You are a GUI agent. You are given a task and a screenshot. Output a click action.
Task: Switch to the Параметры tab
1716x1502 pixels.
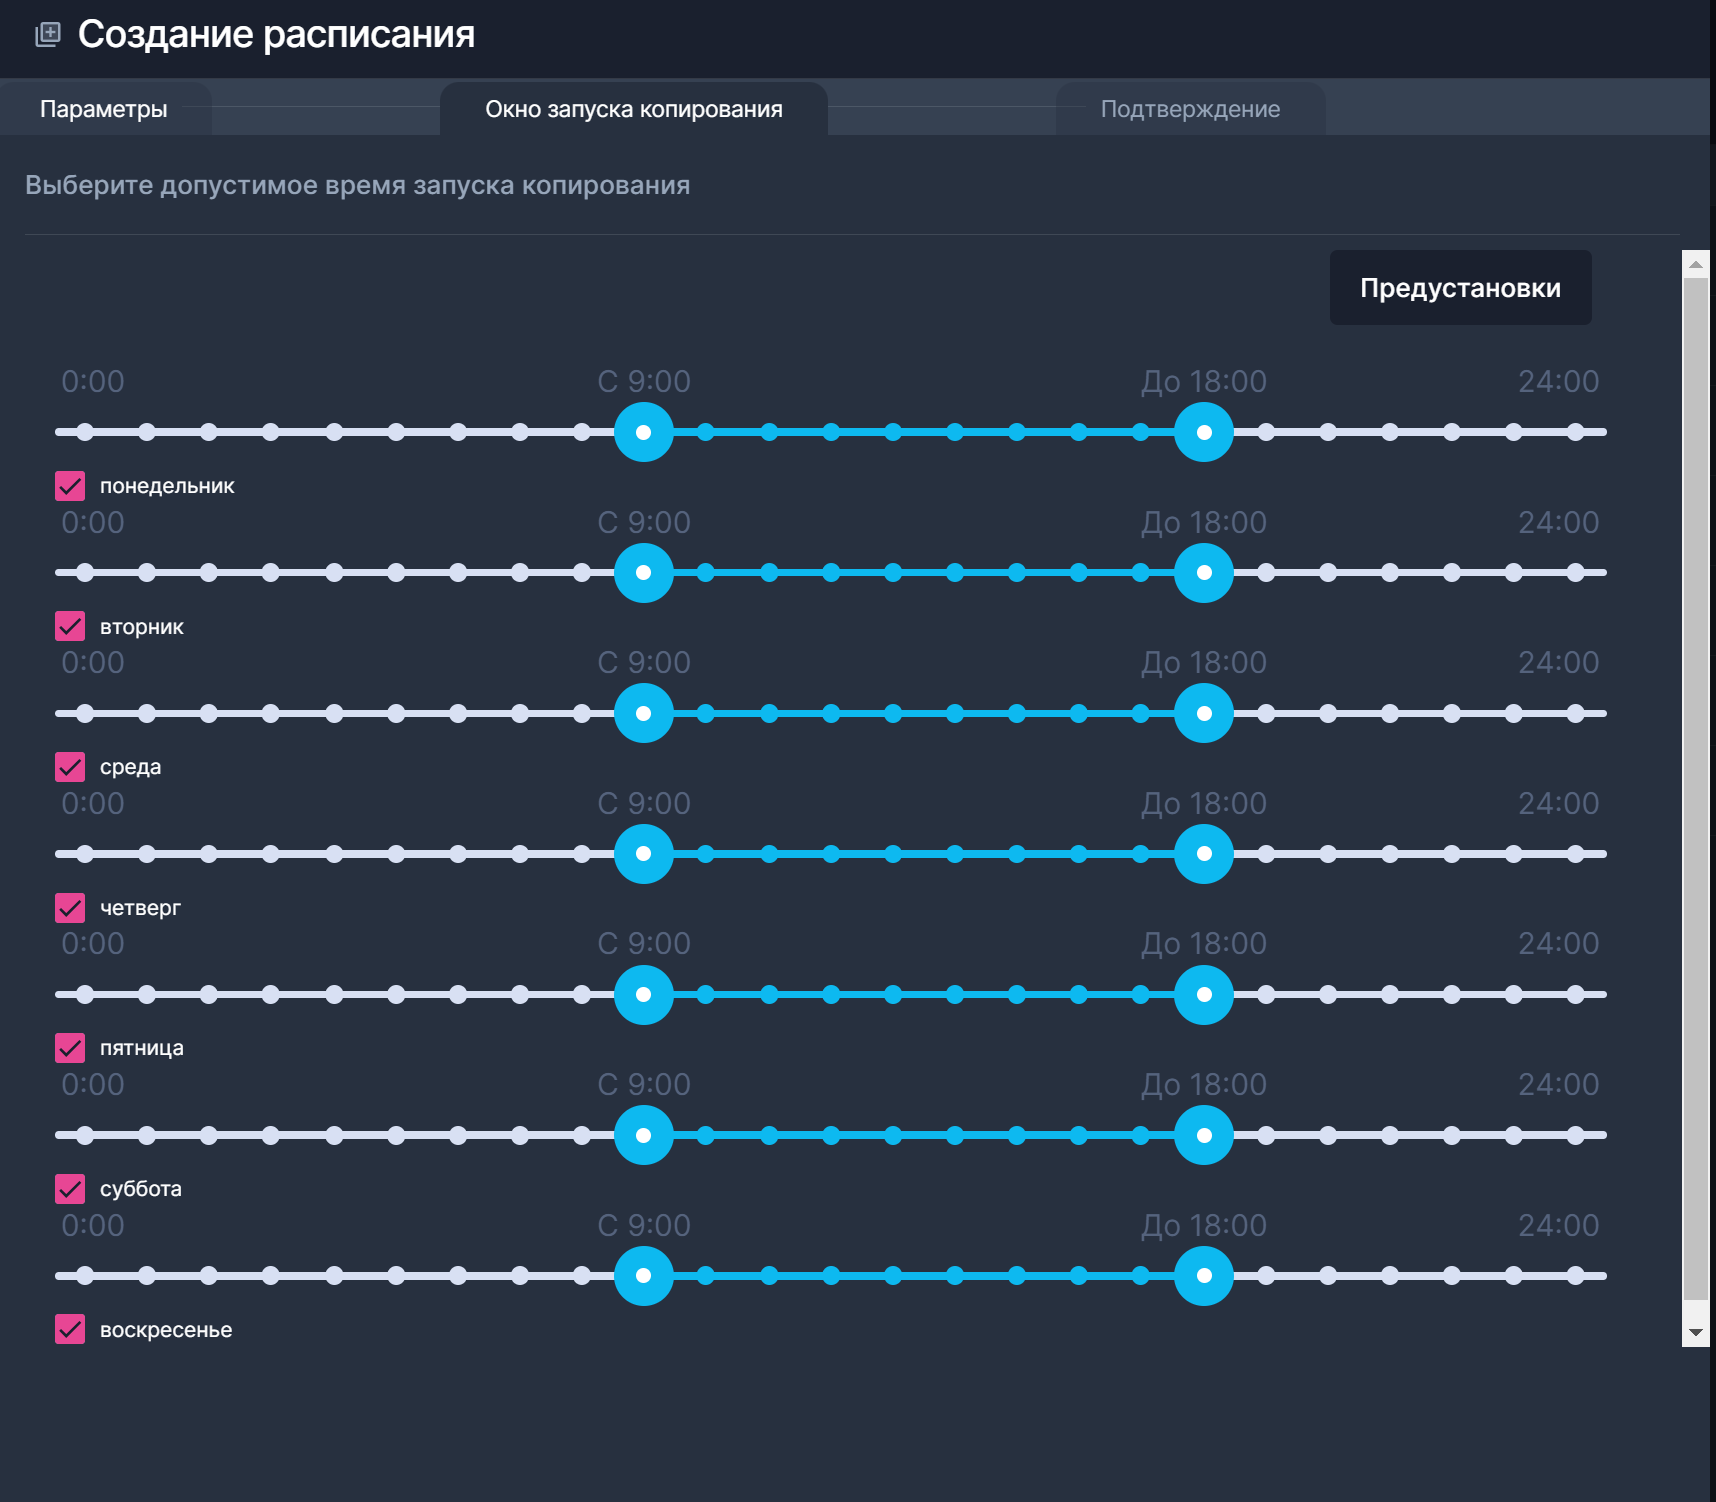pyautogui.click(x=104, y=109)
